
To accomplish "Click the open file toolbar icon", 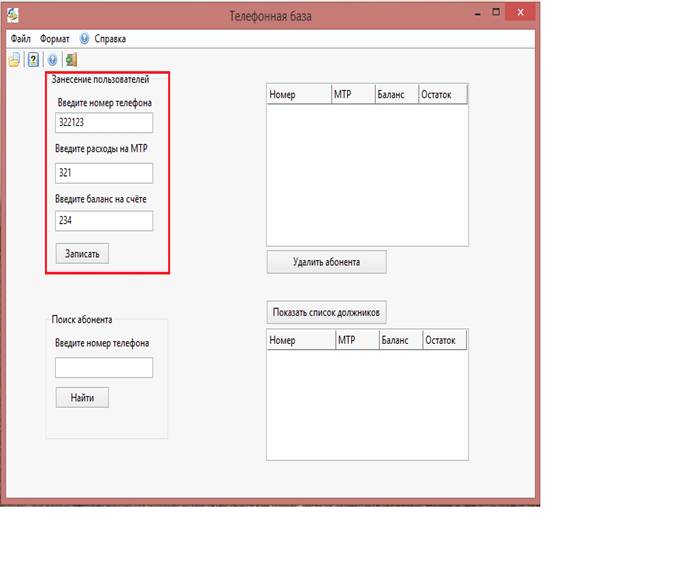I will (14, 60).
